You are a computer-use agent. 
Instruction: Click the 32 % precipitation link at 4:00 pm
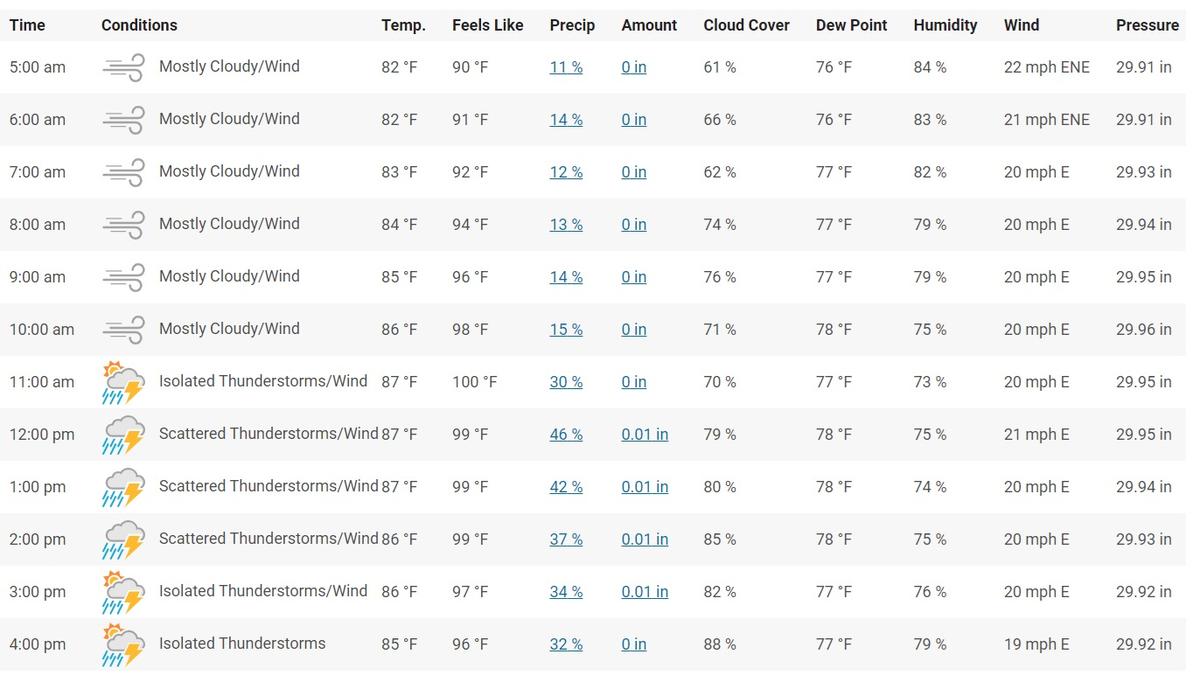(x=565, y=643)
